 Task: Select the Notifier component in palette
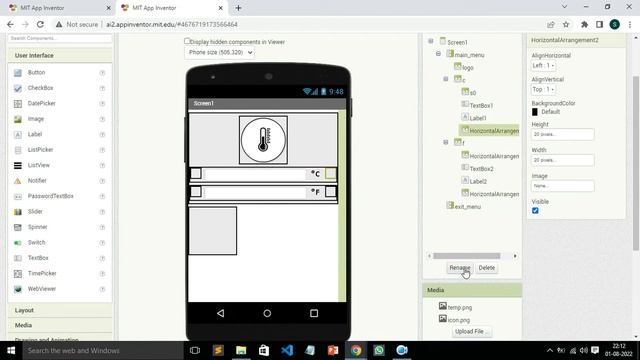point(37,180)
